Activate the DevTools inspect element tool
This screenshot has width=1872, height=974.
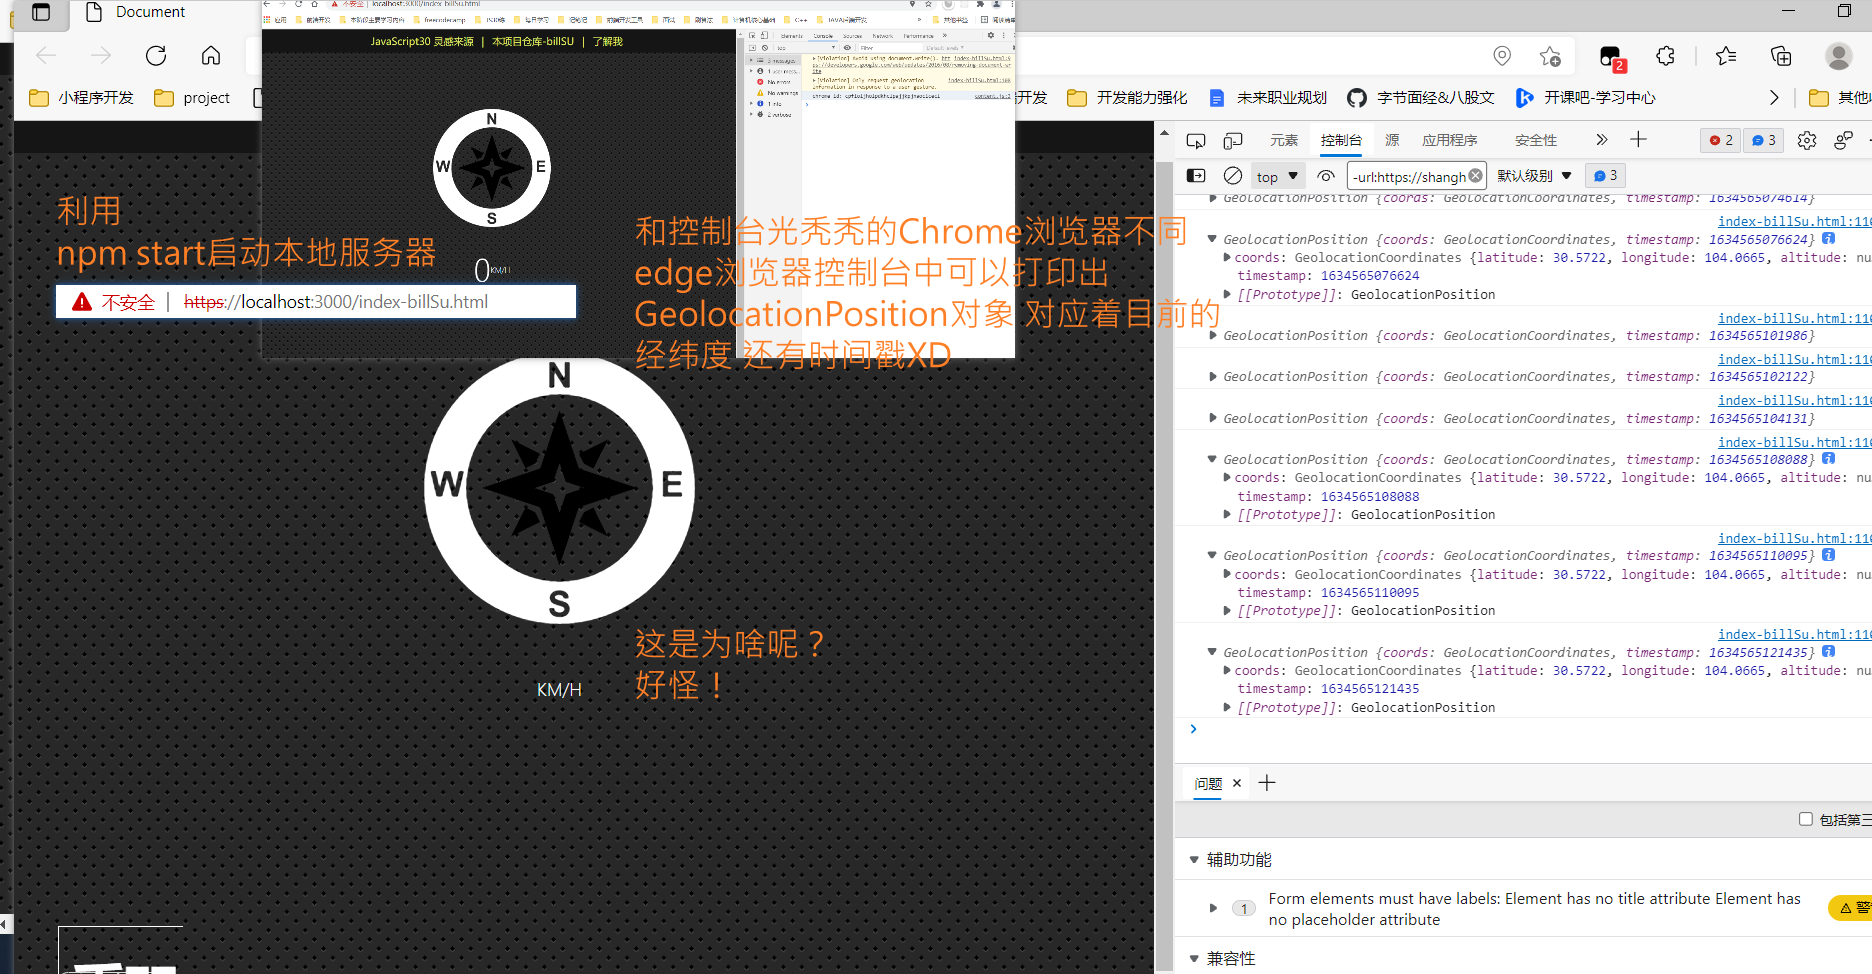pos(1196,141)
